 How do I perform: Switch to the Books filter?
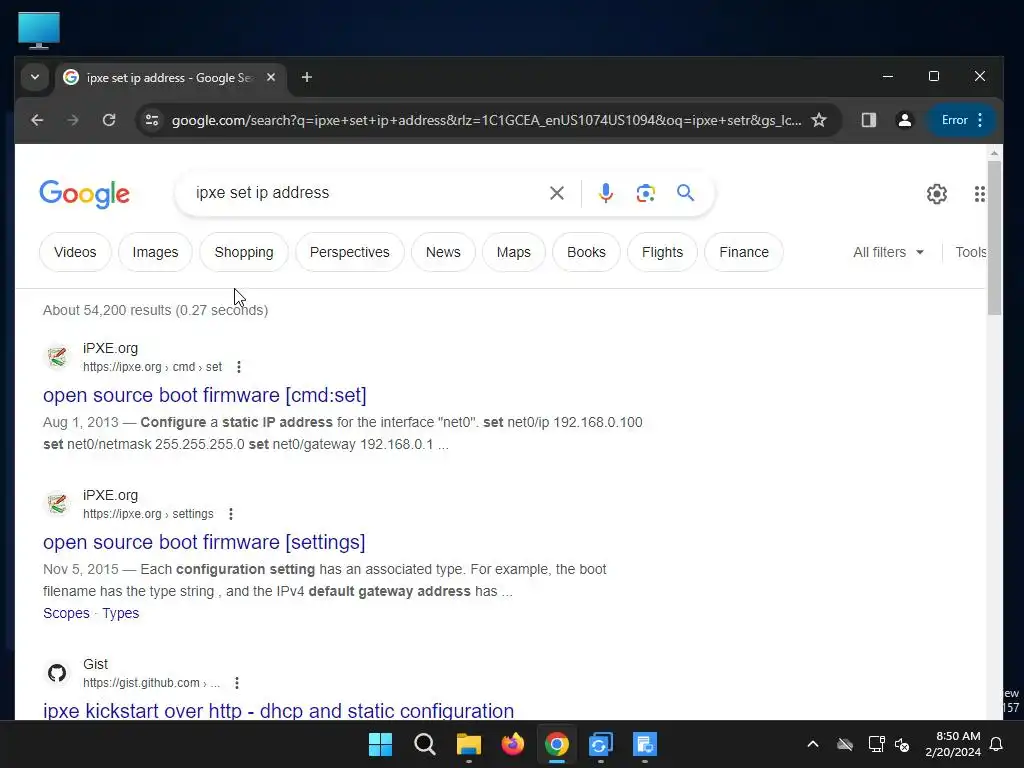[586, 252]
